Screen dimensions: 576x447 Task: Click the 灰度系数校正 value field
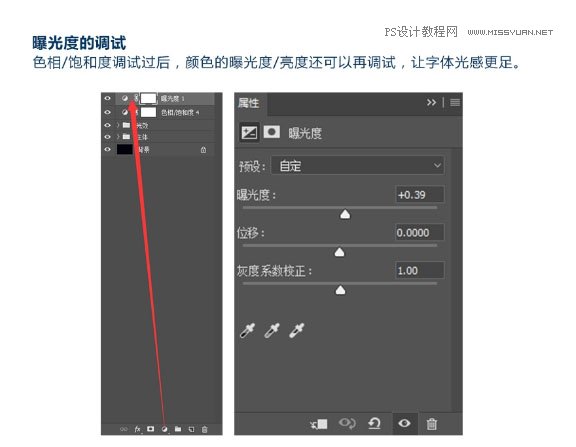(x=420, y=271)
